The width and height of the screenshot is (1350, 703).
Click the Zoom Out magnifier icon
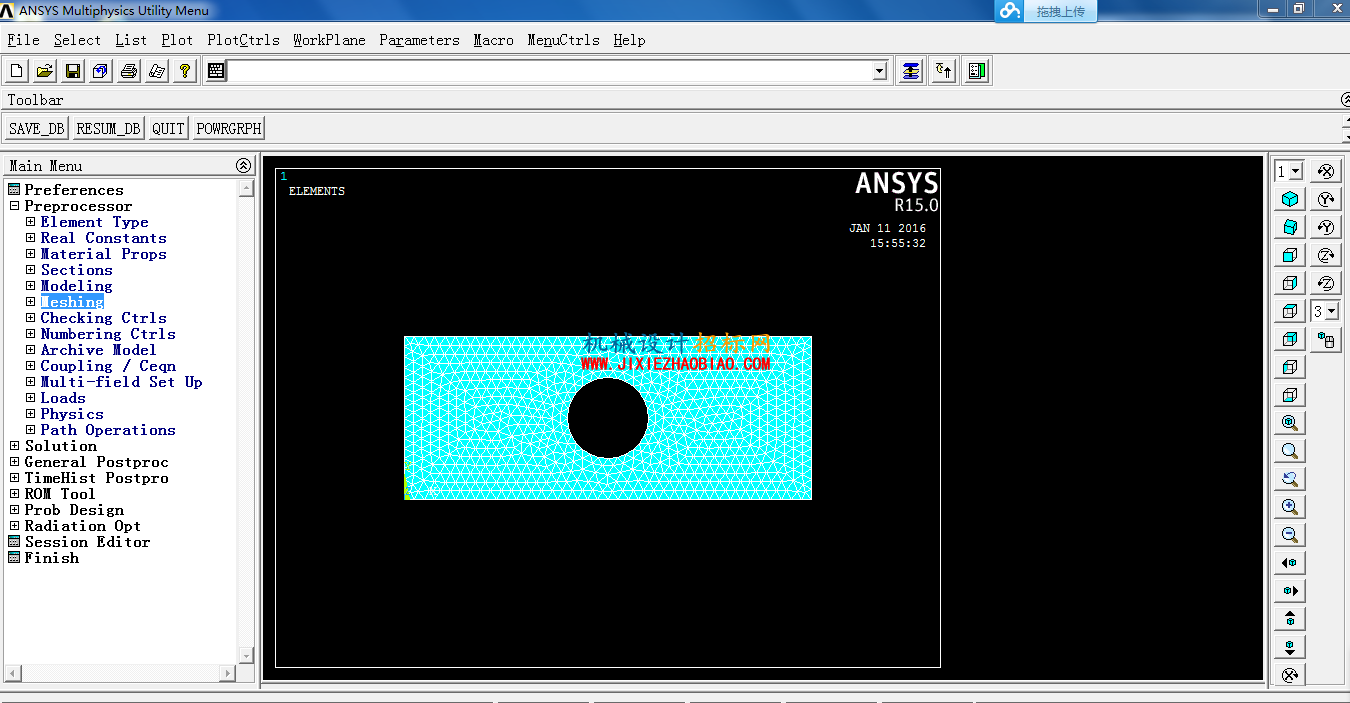pos(1290,535)
